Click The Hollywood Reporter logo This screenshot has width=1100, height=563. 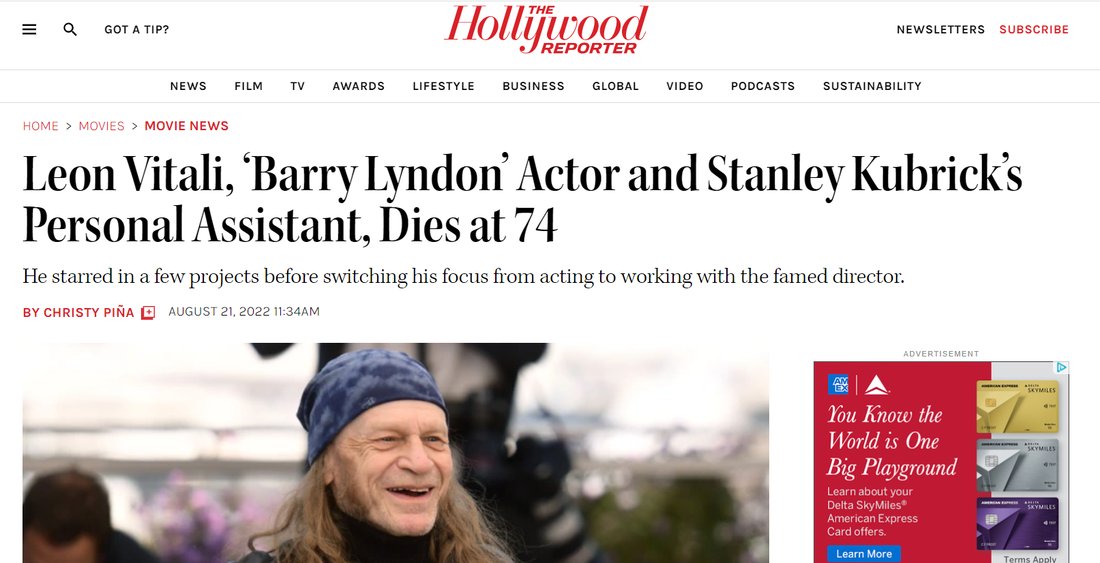point(546,29)
